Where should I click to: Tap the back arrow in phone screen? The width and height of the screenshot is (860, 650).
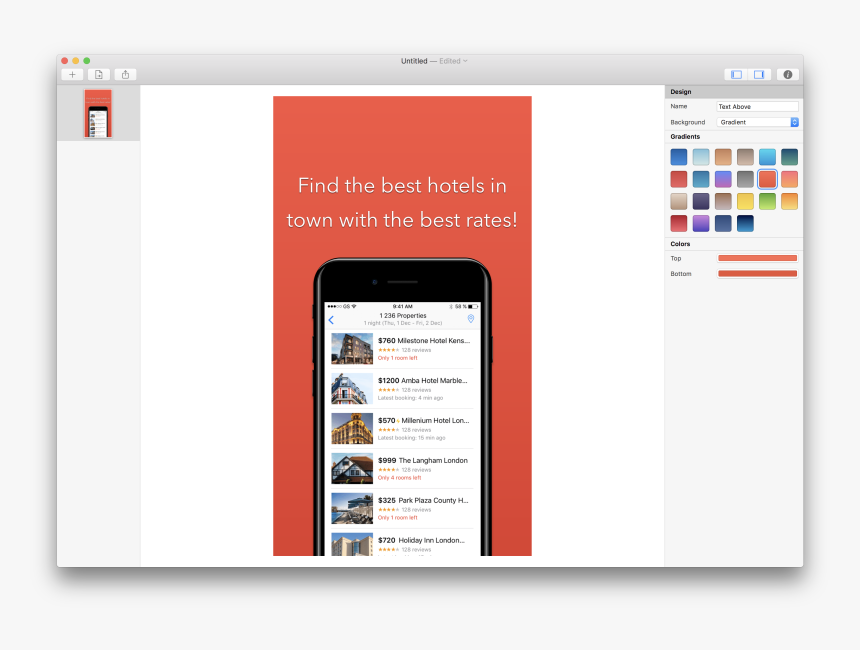(x=332, y=320)
